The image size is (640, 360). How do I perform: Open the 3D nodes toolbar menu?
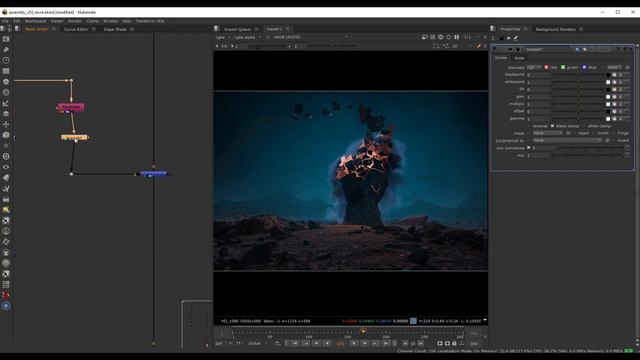[x=6, y=135]
